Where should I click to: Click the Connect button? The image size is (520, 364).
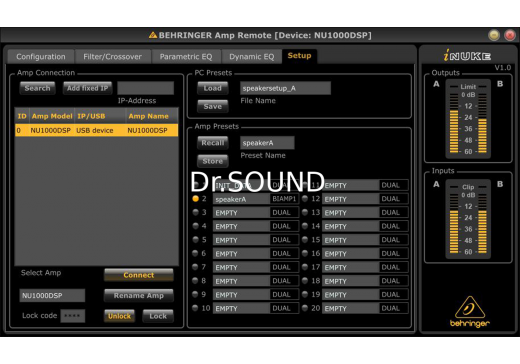coord(139,275)
